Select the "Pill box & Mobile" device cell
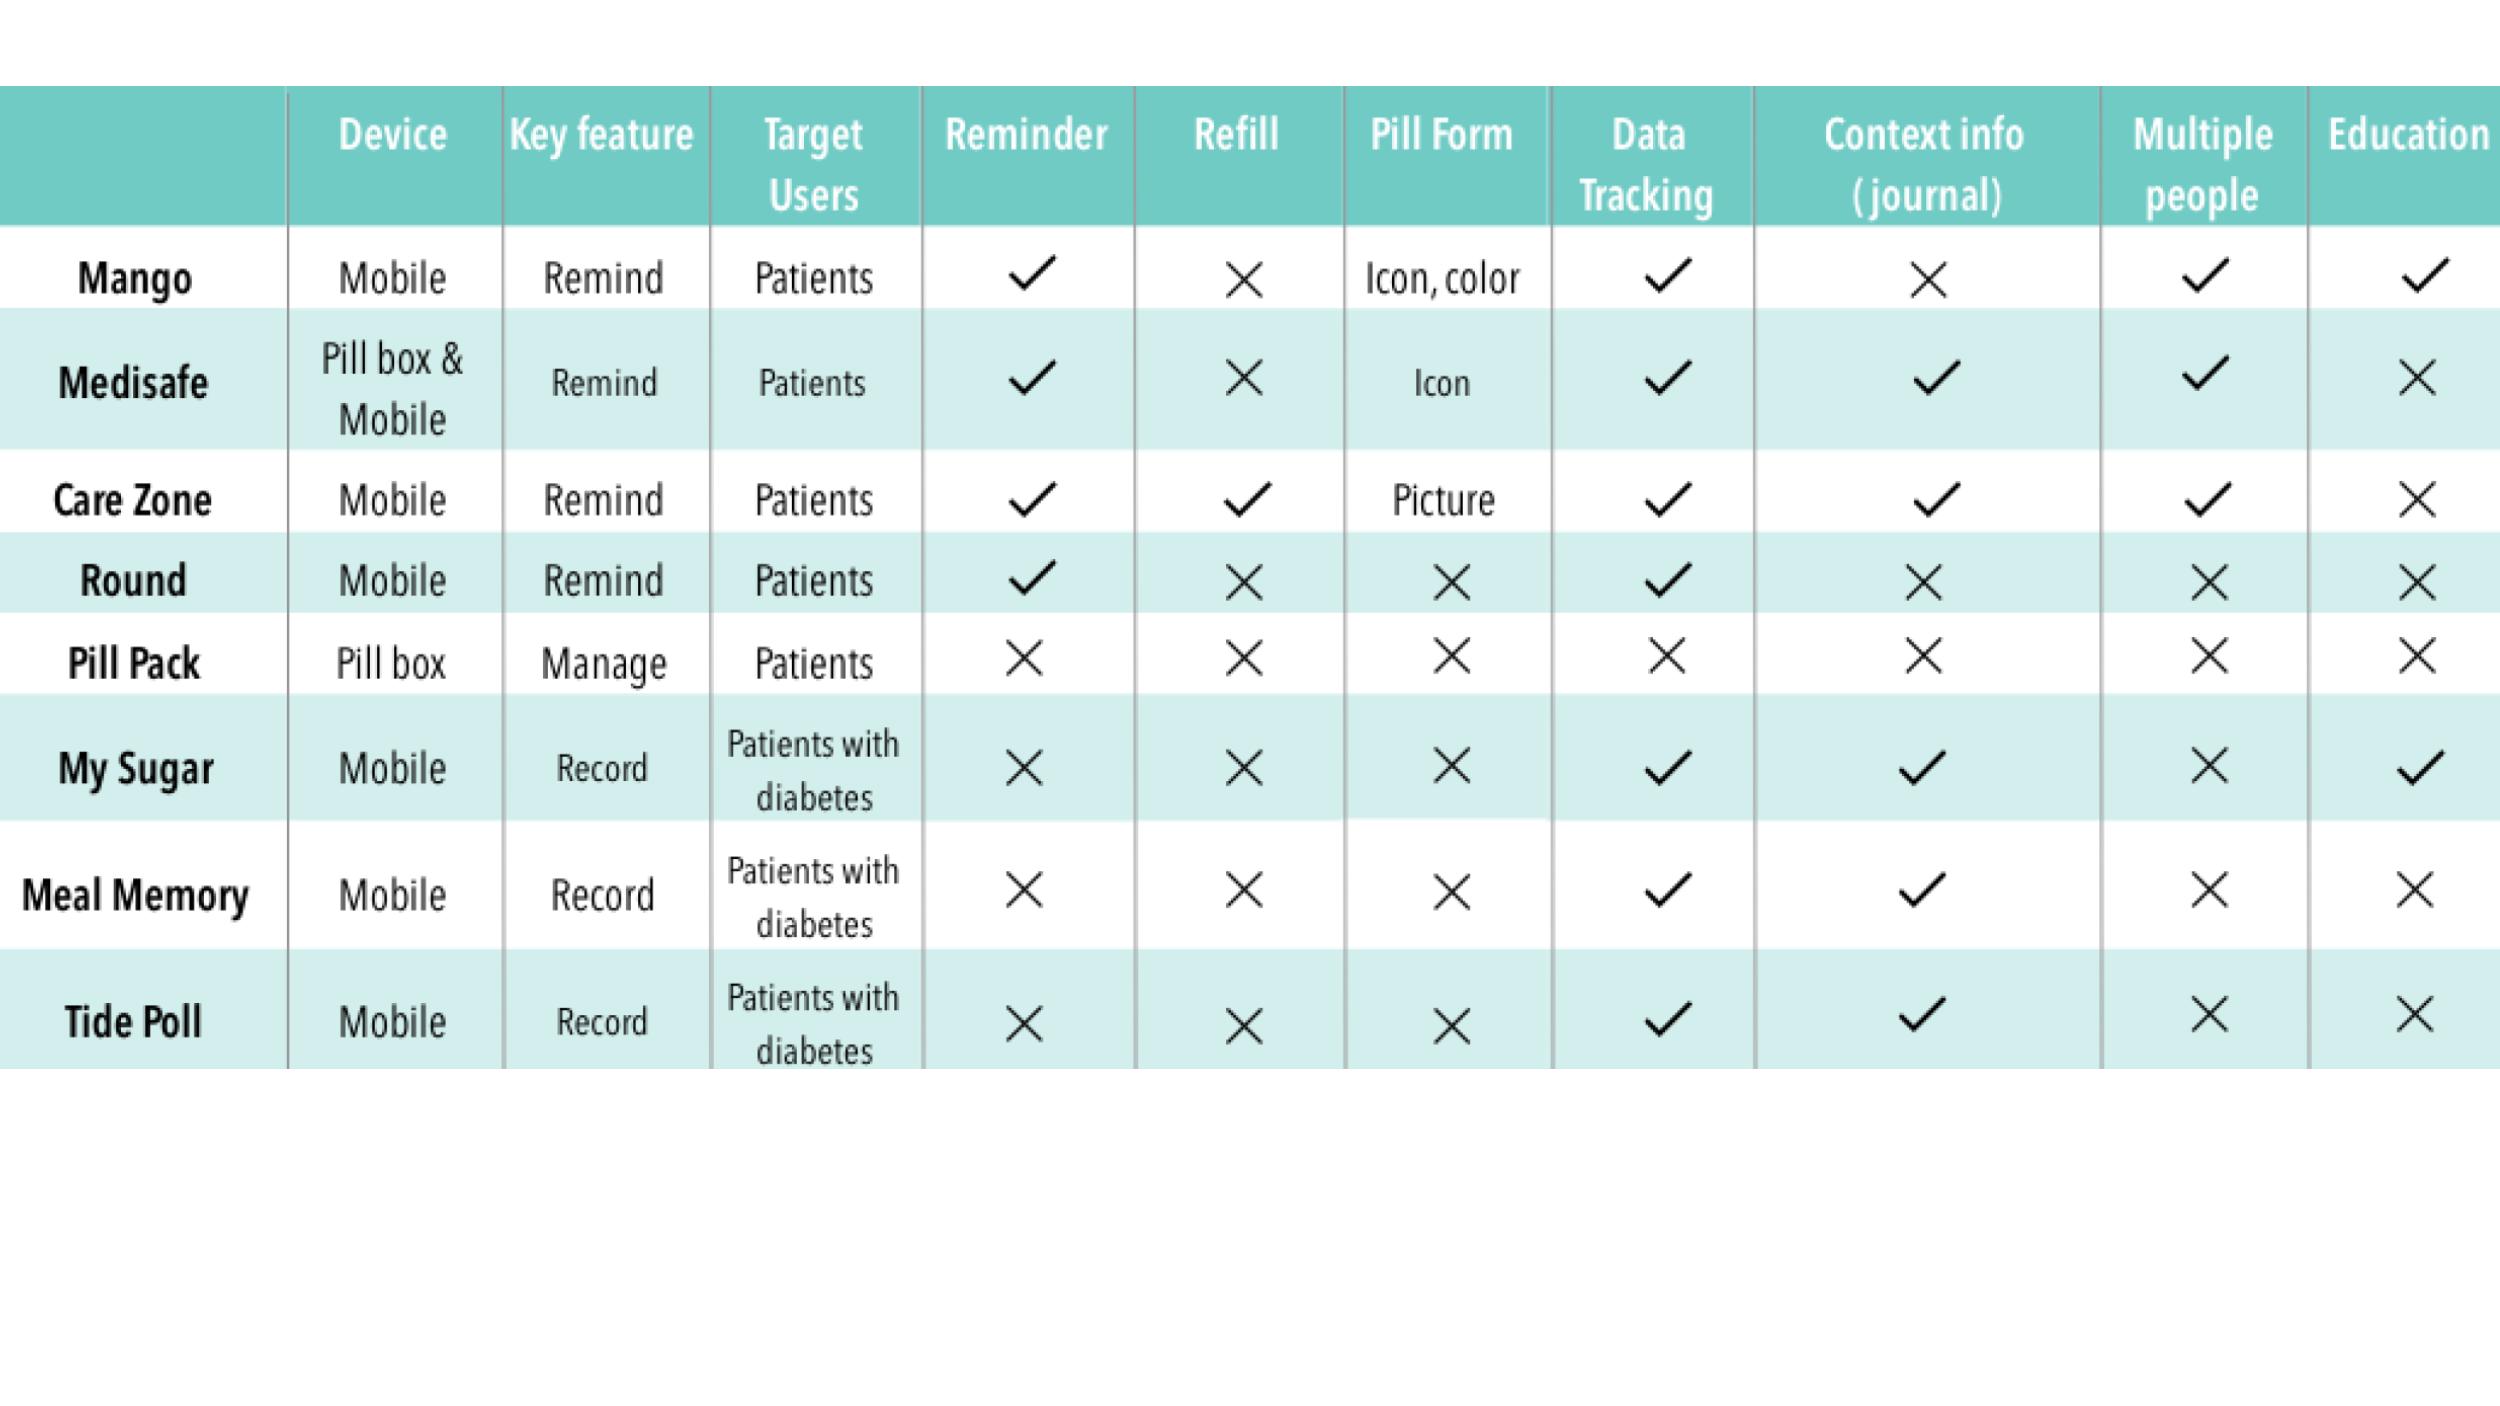This screenshot has width=2500, height=1406. pos(393,389)
